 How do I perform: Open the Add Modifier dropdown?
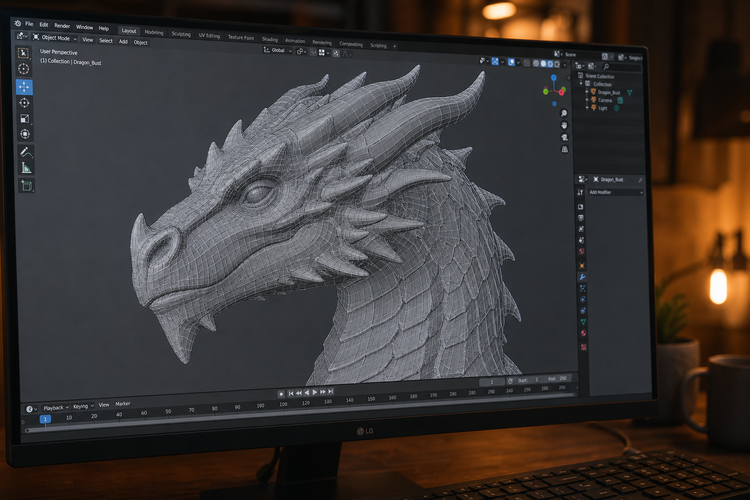[616, 192]
